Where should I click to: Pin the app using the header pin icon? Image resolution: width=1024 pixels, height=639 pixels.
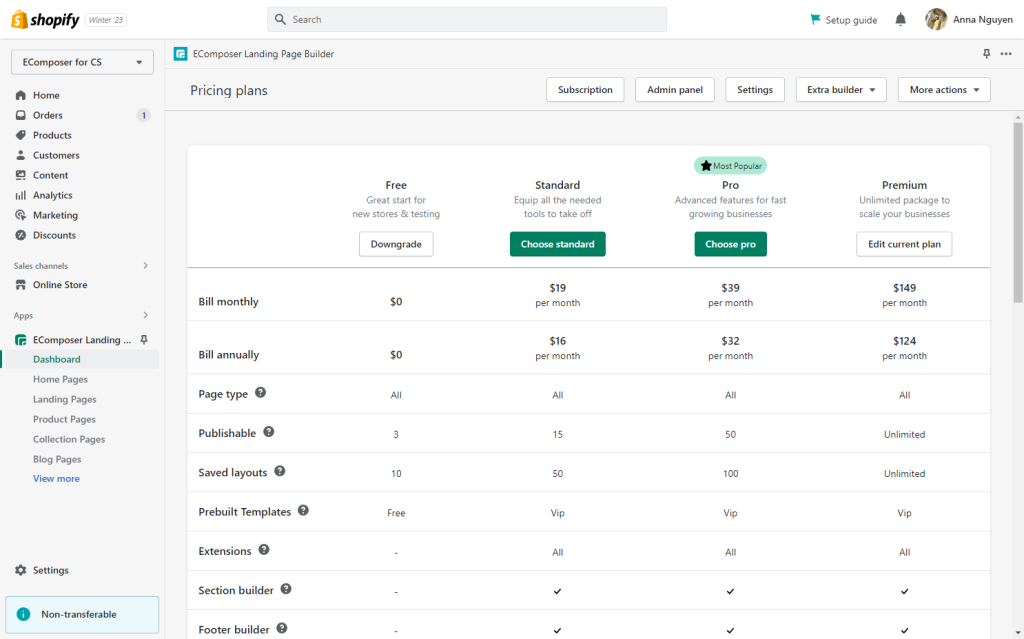point(986,54)
